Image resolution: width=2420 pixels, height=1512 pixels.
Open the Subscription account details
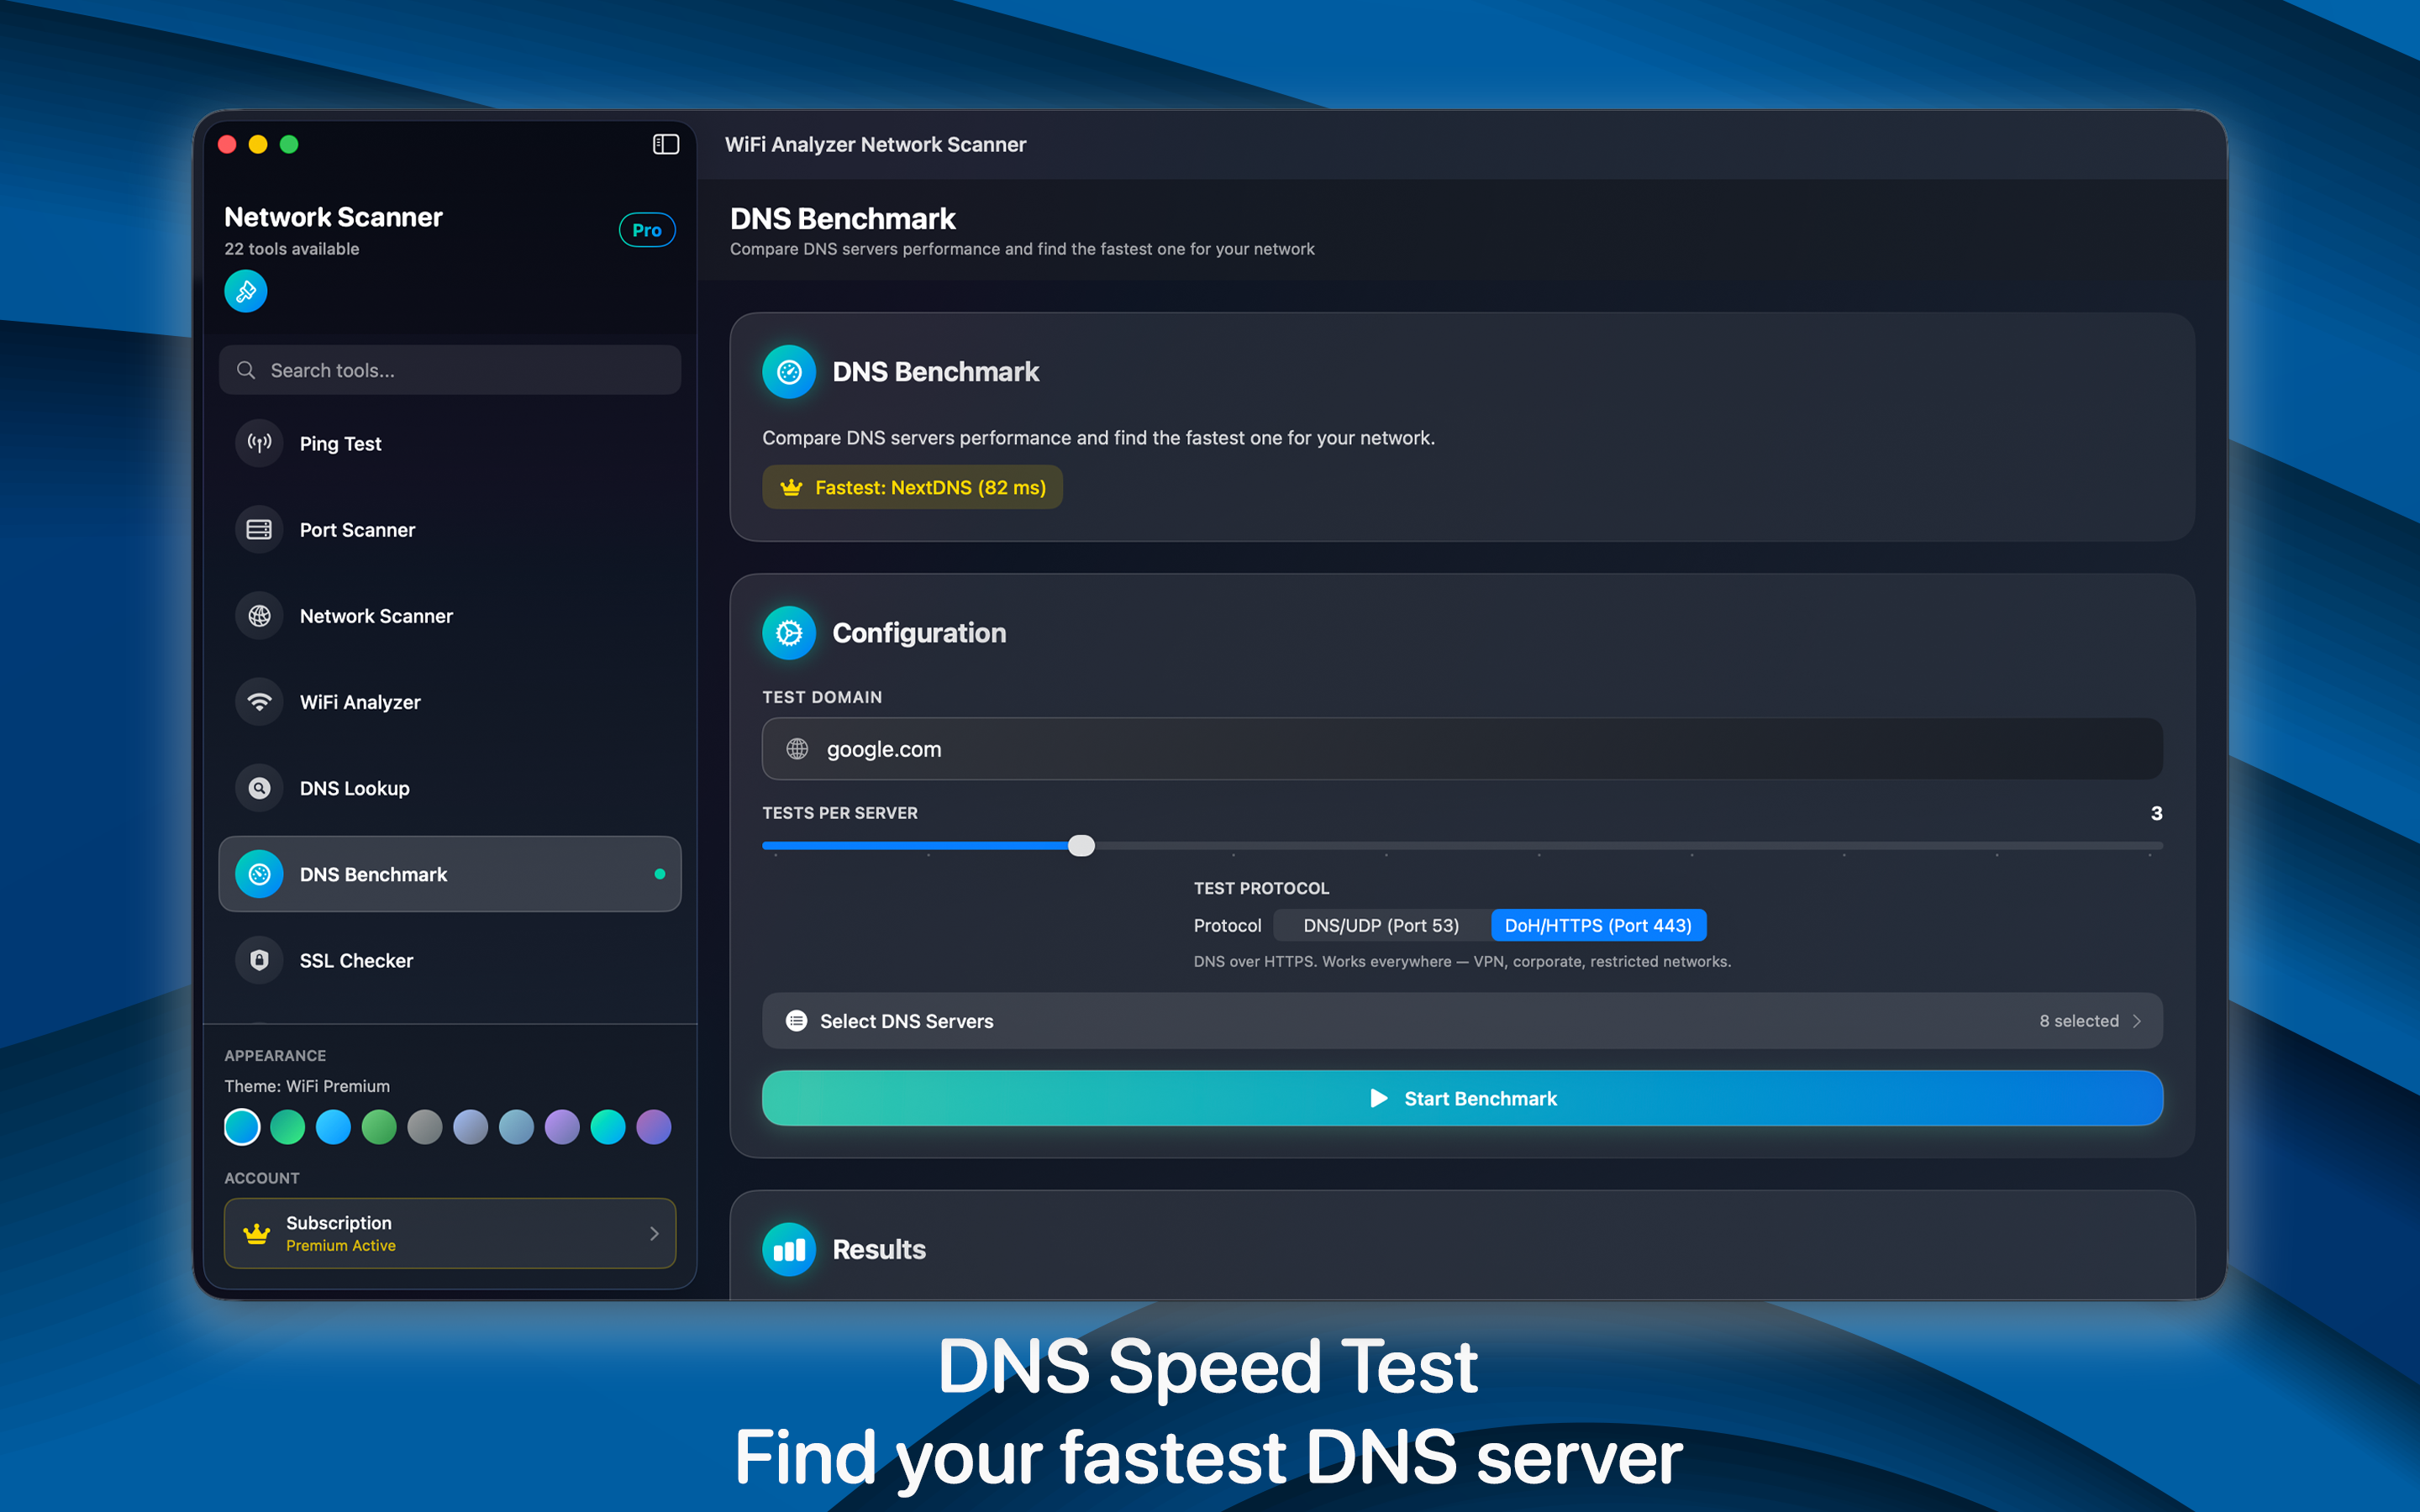point(449,1232)
